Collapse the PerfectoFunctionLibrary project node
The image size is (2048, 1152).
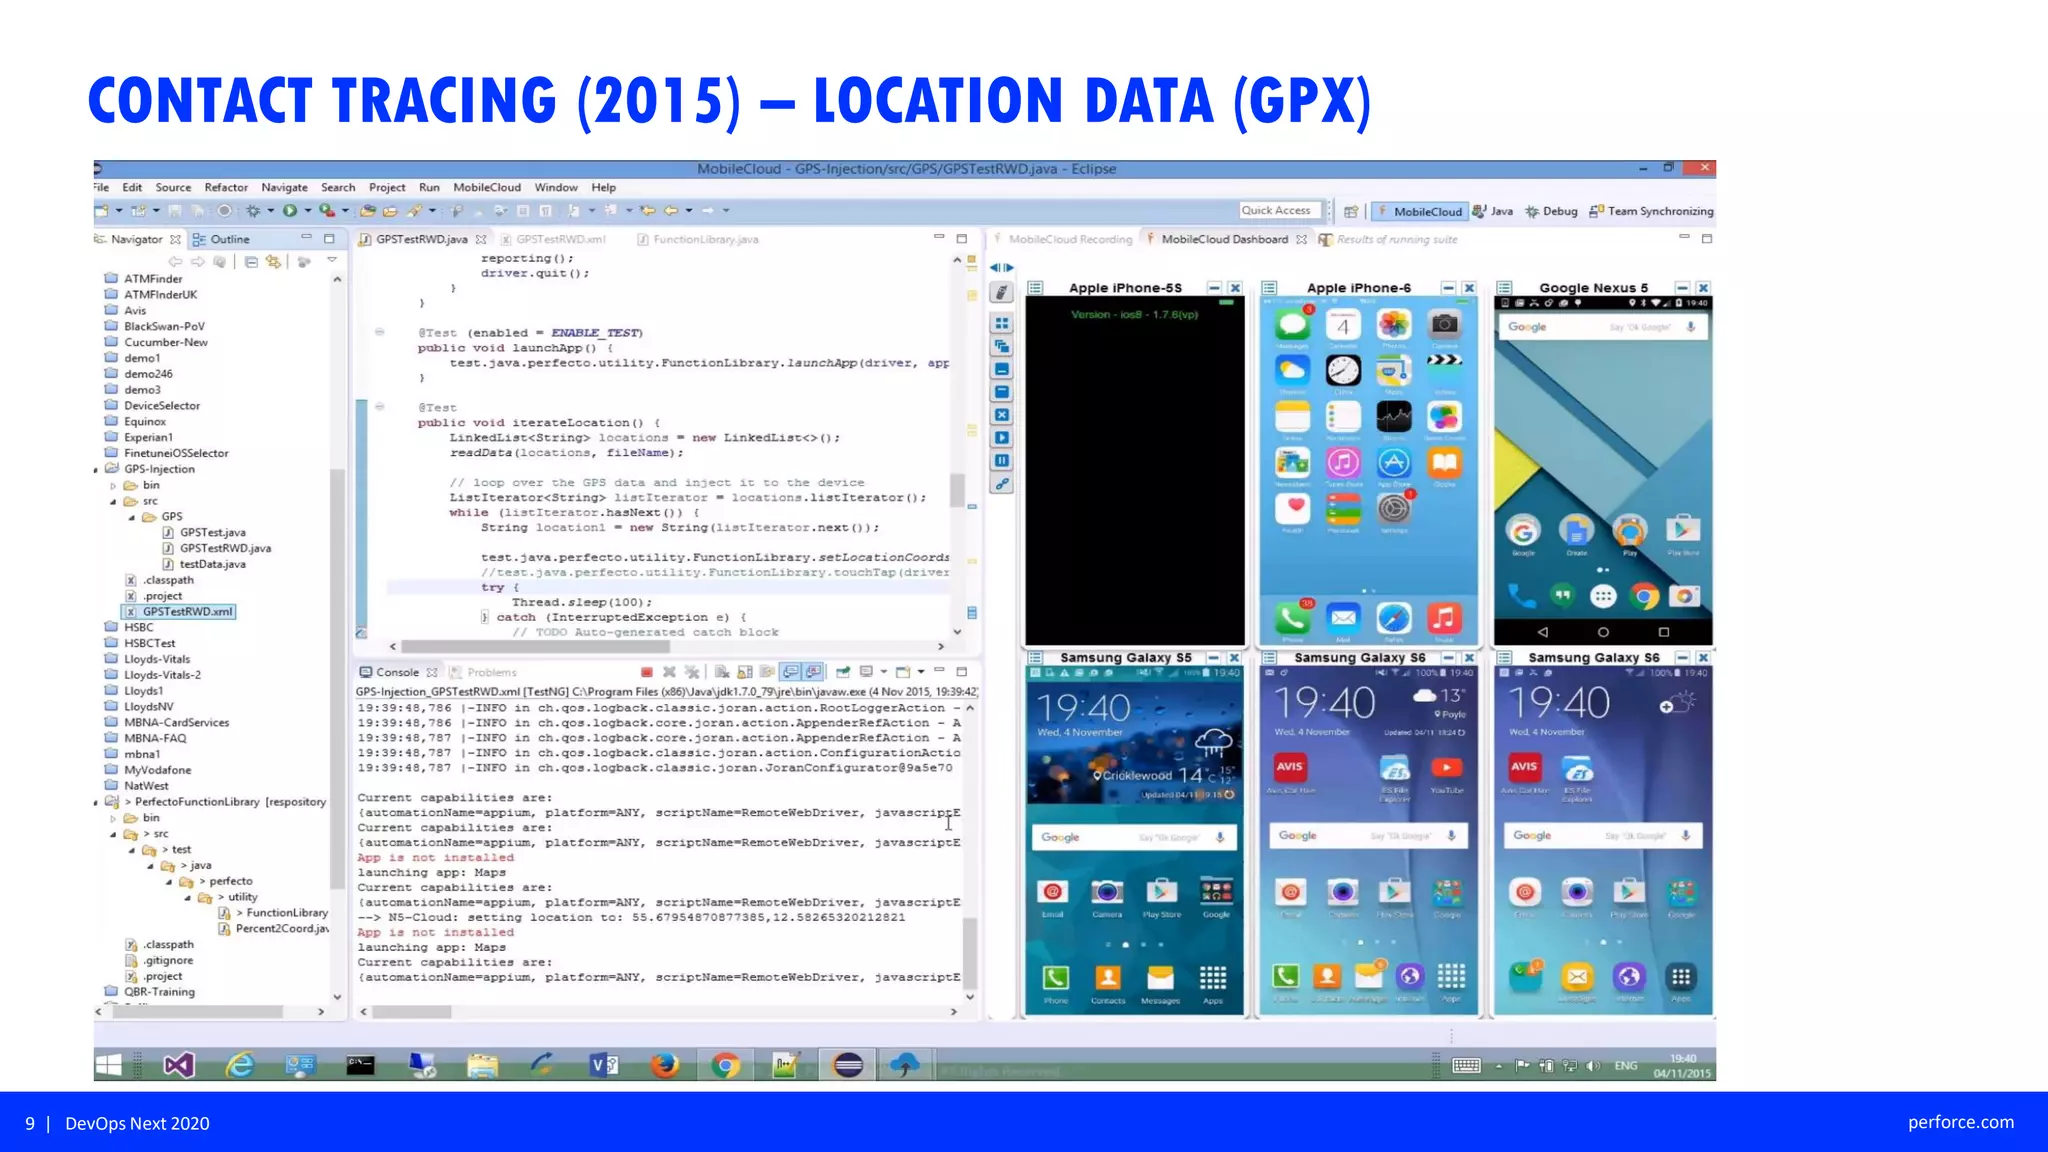pyautogui.click(x=97, y=802)
